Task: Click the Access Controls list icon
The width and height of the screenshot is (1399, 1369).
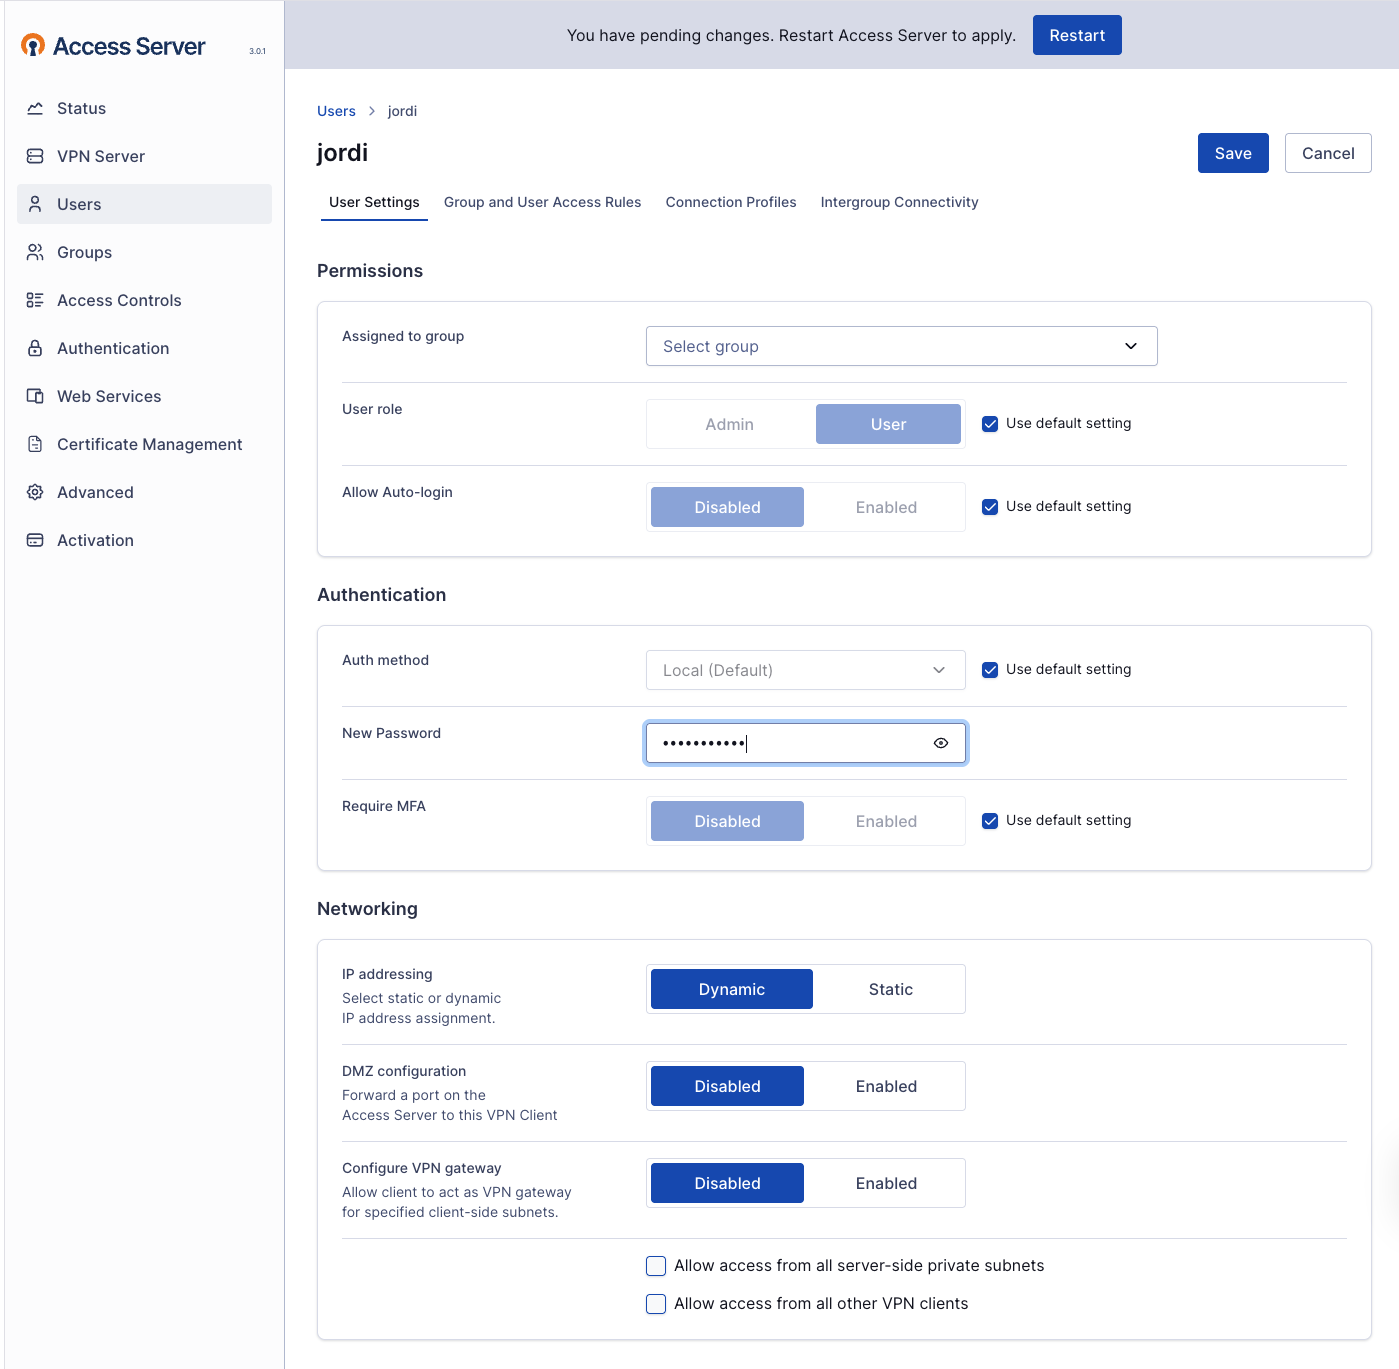Action: [x=35, y=300]
